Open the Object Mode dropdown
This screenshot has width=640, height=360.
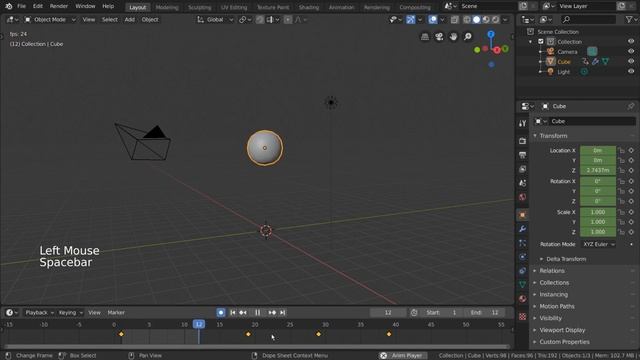pos(50,19)
